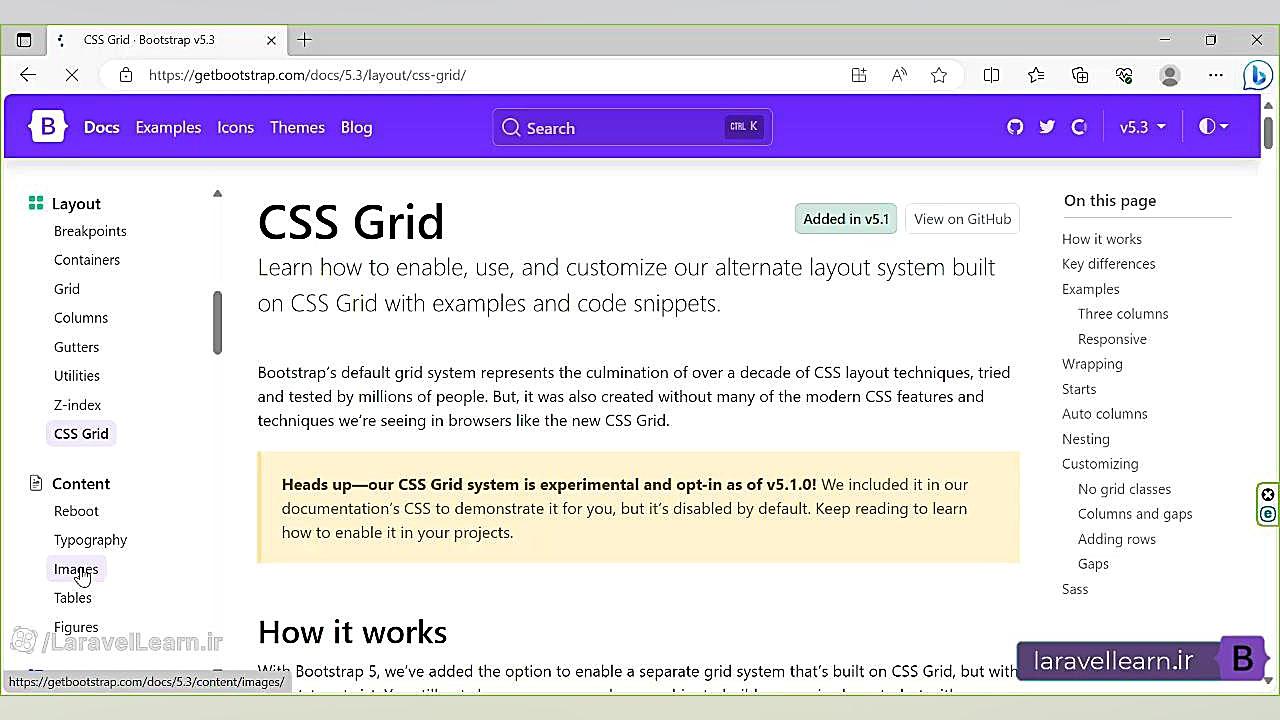The width and height of the screenshot is (1280, 720).
Task: Open Icons in navbar
Action: point(235,127)
